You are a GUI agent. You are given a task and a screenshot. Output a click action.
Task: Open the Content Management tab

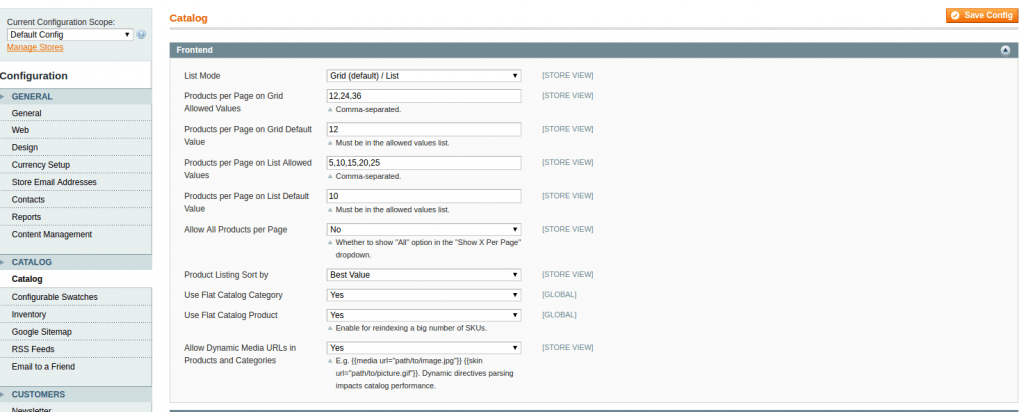tap(76, 234)
